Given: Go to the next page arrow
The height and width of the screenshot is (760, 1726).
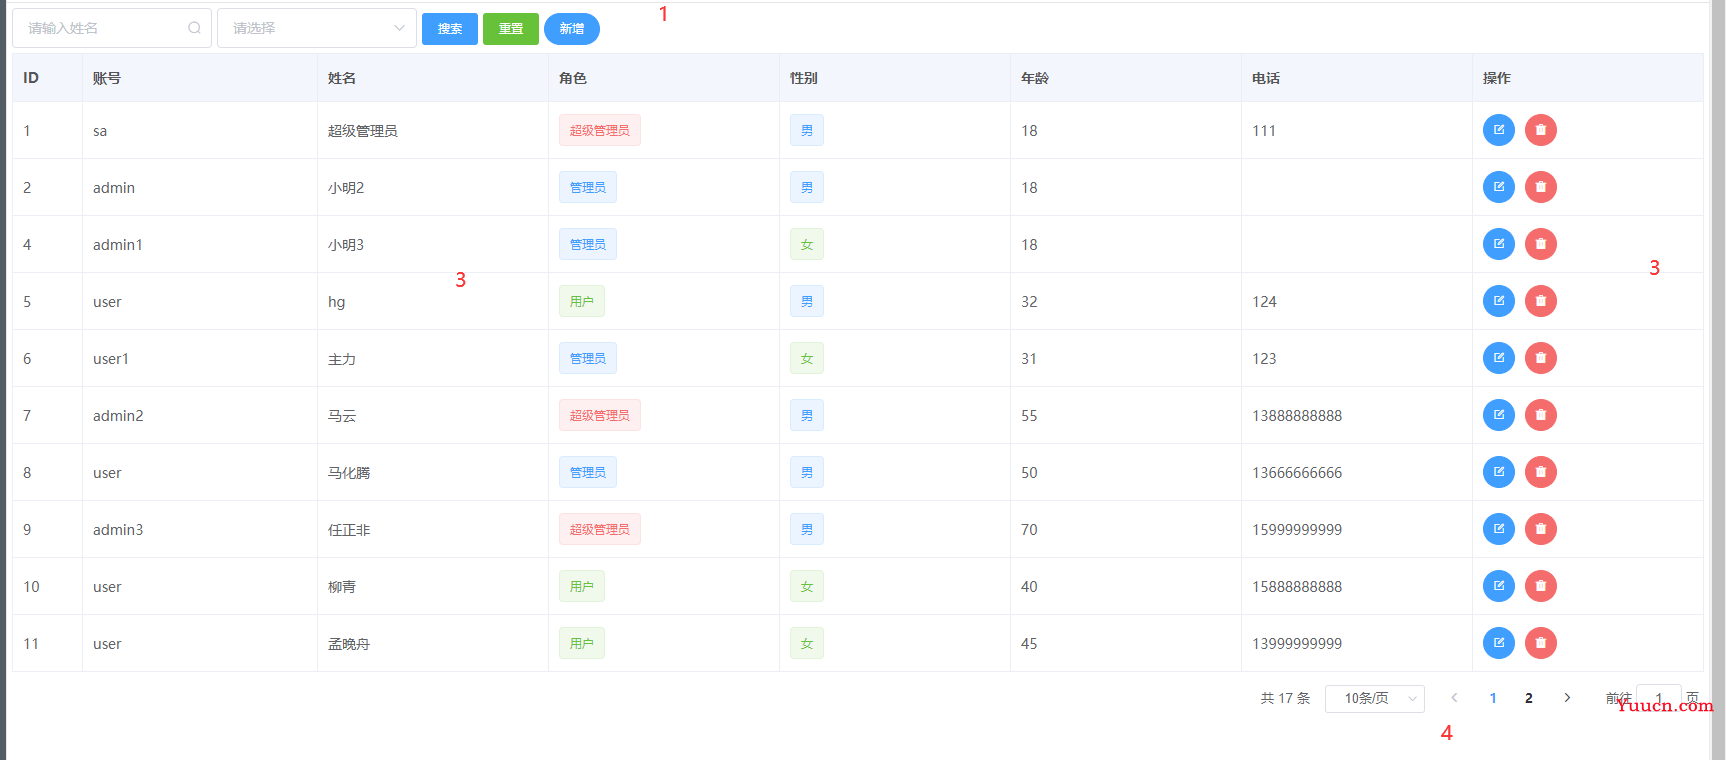Looking at the screenshot, I should [1567, 698].
